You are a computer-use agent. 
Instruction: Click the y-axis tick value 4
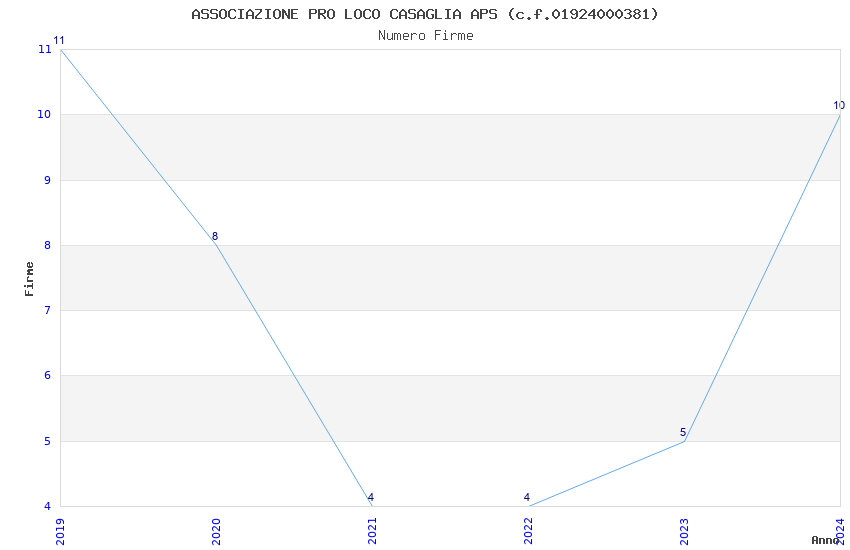(48, 506)
